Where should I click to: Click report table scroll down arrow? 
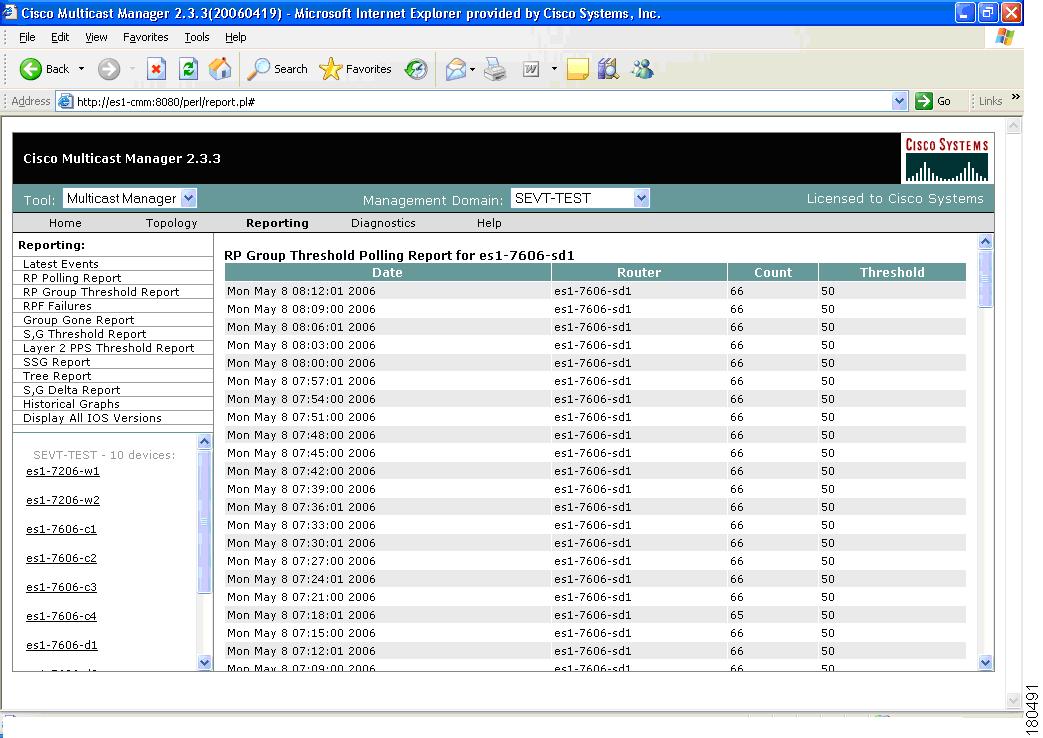point(986,662)
